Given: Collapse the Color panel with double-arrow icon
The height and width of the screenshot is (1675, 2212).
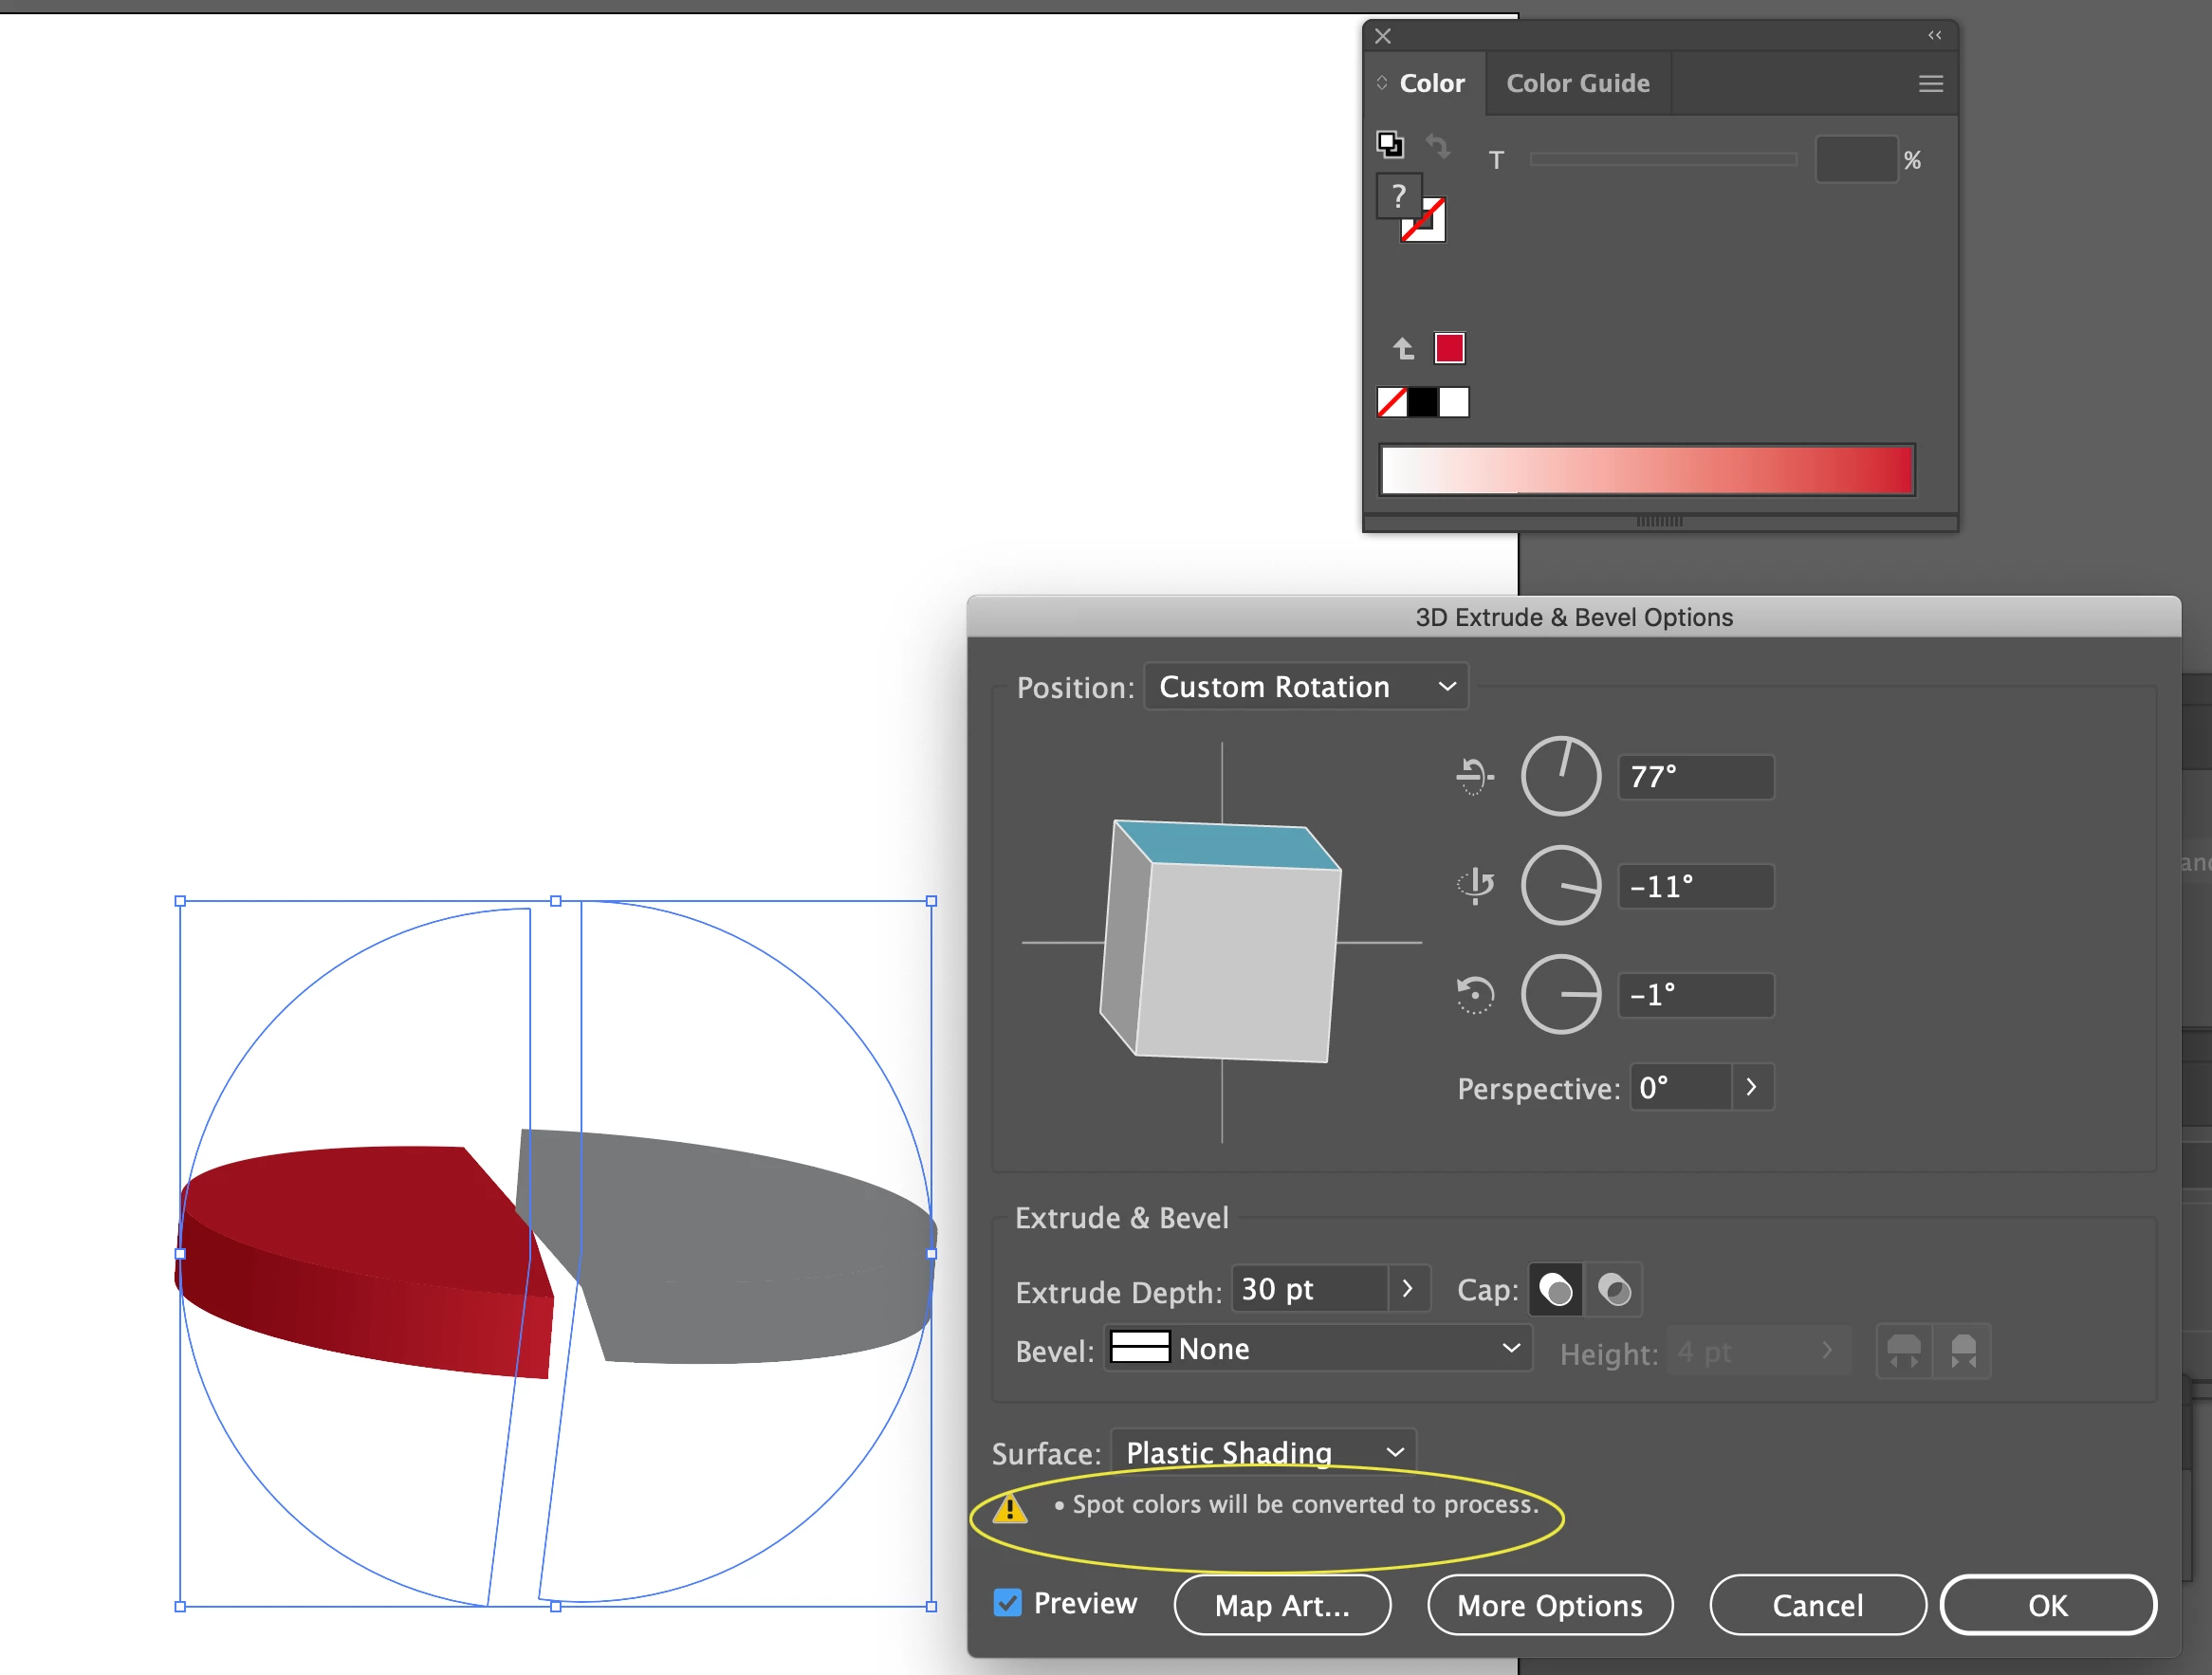Looking at the screenshot, I should tap(1934, 35).
